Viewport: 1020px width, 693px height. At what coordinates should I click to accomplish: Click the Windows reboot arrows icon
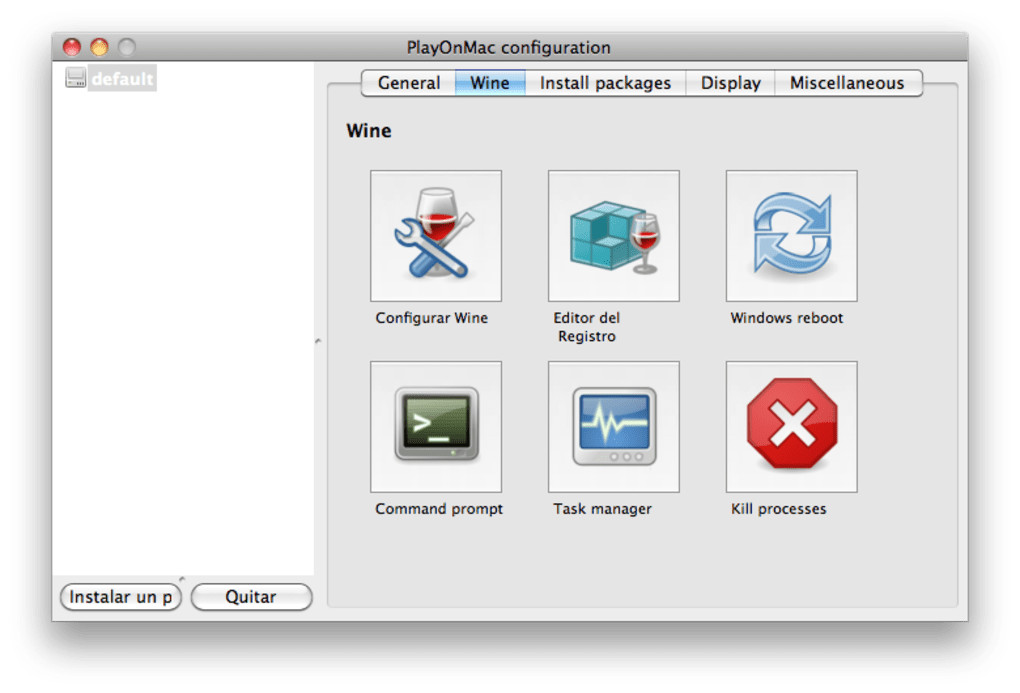coord(792,236)
